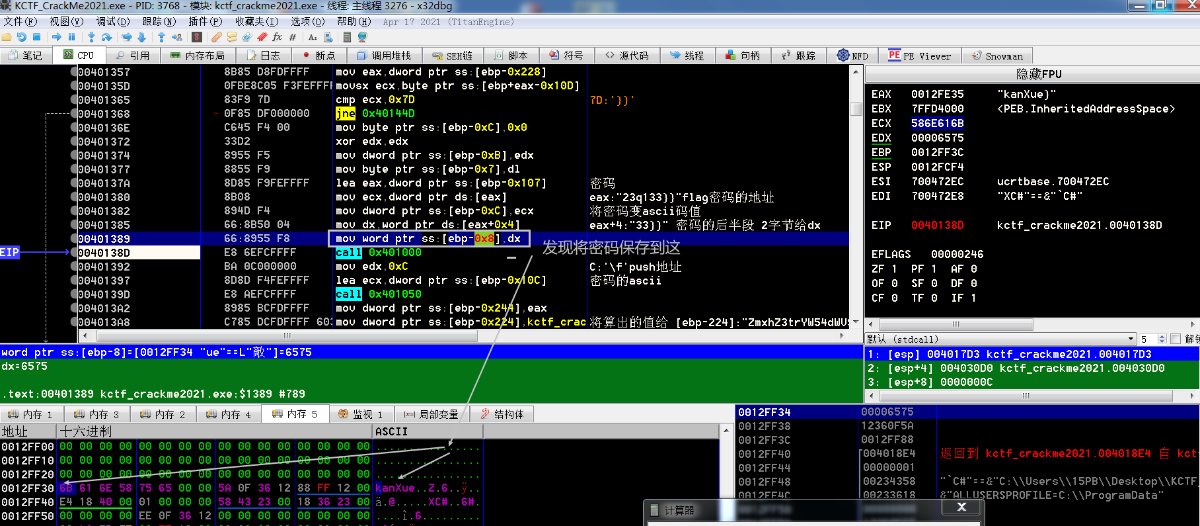Click the Pause toolbar icon

pyautogui.click(x=72, y=37)
